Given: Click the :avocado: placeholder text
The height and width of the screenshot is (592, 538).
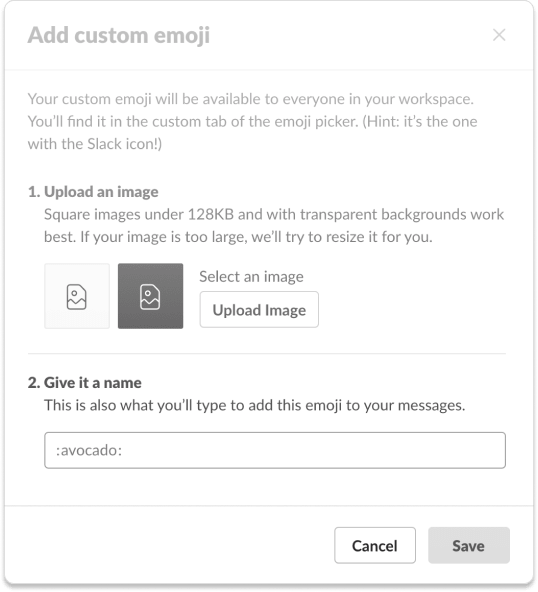Looking at the screenshot, I should 89,450.
